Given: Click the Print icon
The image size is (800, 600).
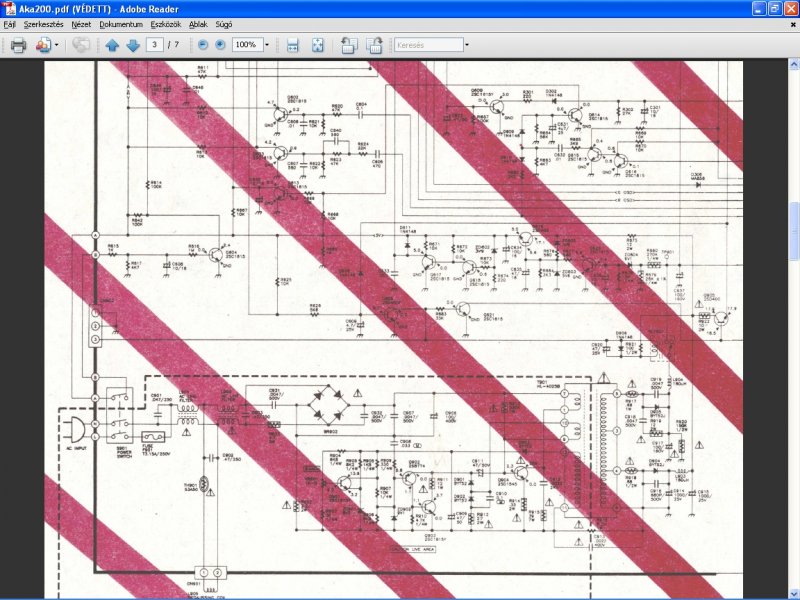Looking at the screenshot, I should (x=18, y=45).
